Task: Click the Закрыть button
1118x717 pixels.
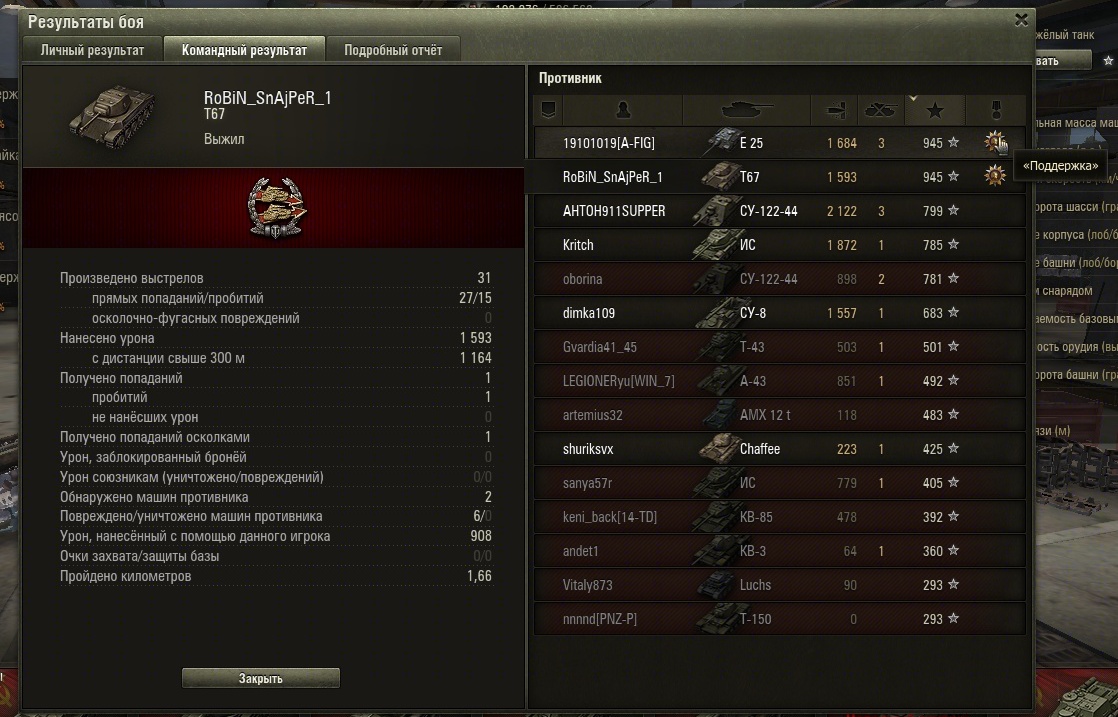Action: (x=260, y=678)
